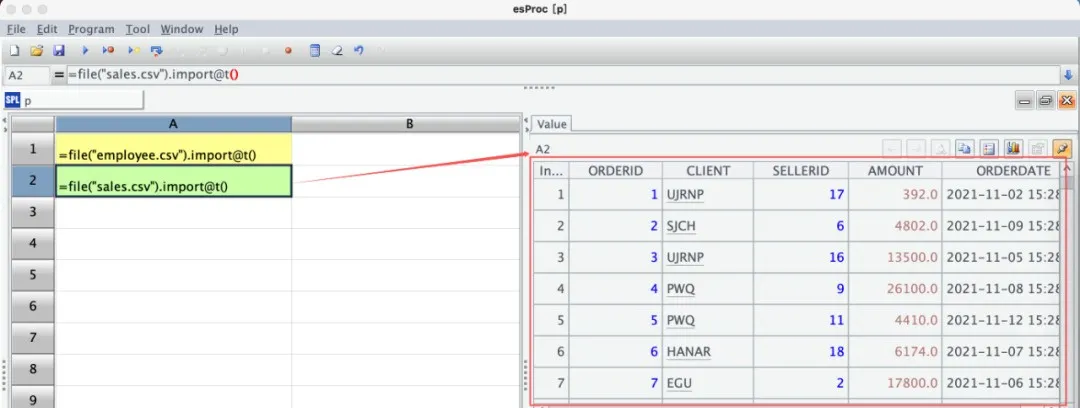Click amount 392.0 cell
This screenshot has width=1080, height=408.
pos(895,194)
